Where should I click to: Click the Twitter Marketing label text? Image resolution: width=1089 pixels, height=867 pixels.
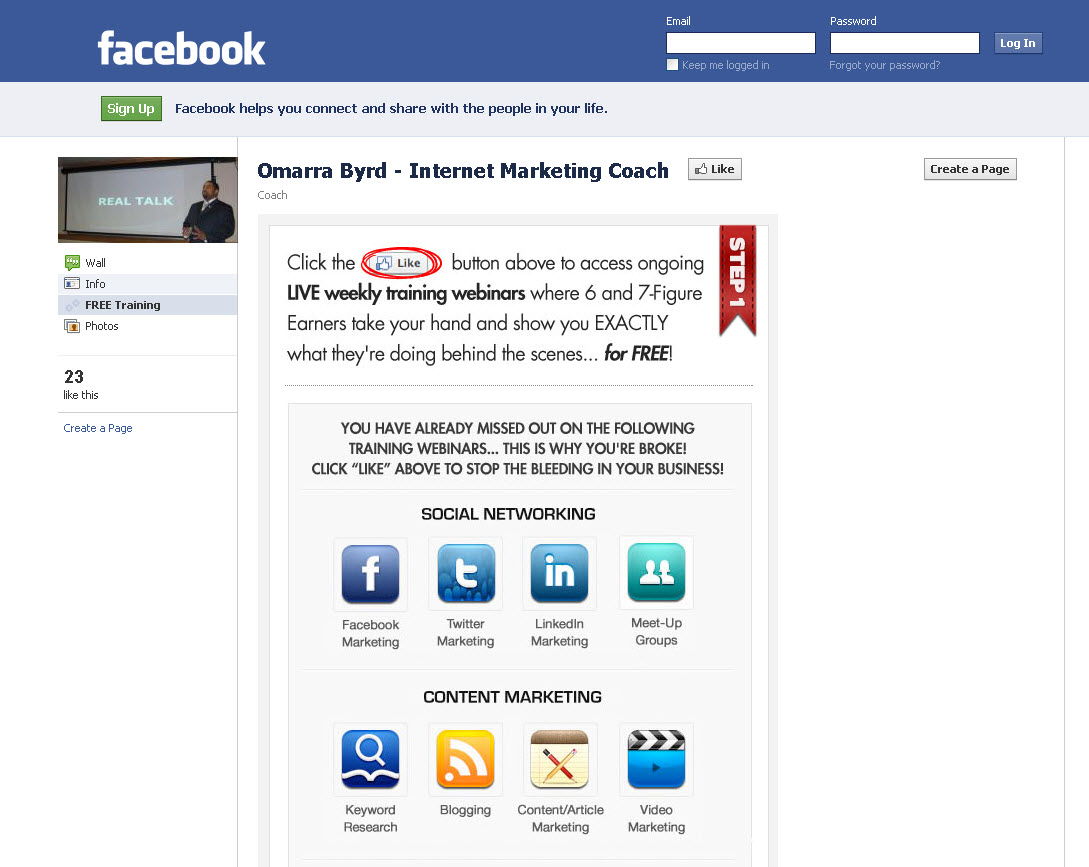[x=465, y=632]
